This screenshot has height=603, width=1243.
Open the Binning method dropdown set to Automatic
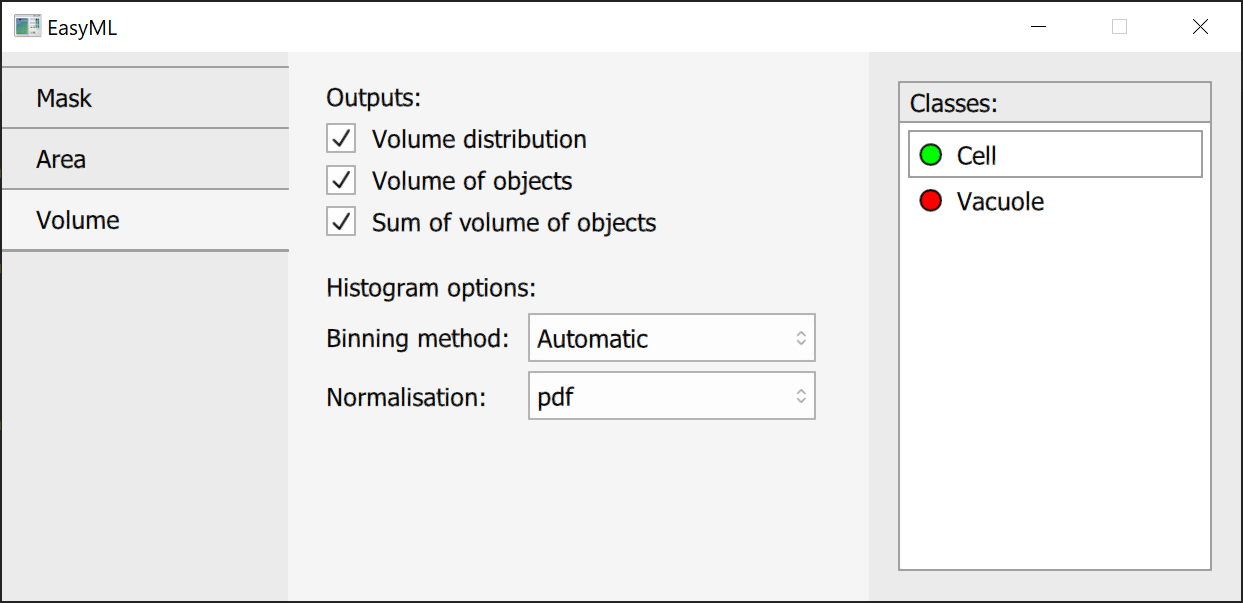pos(670,339)
